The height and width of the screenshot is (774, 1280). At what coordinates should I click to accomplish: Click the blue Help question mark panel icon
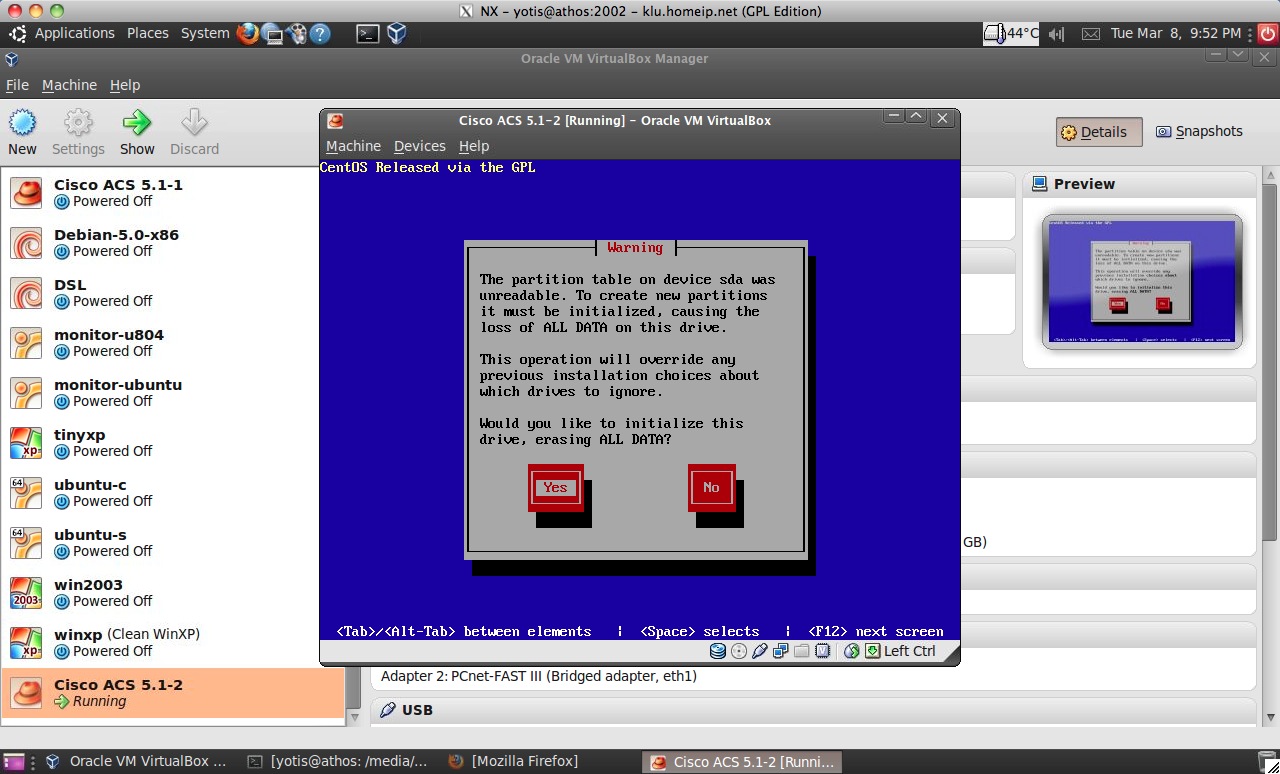pos(320,33)
